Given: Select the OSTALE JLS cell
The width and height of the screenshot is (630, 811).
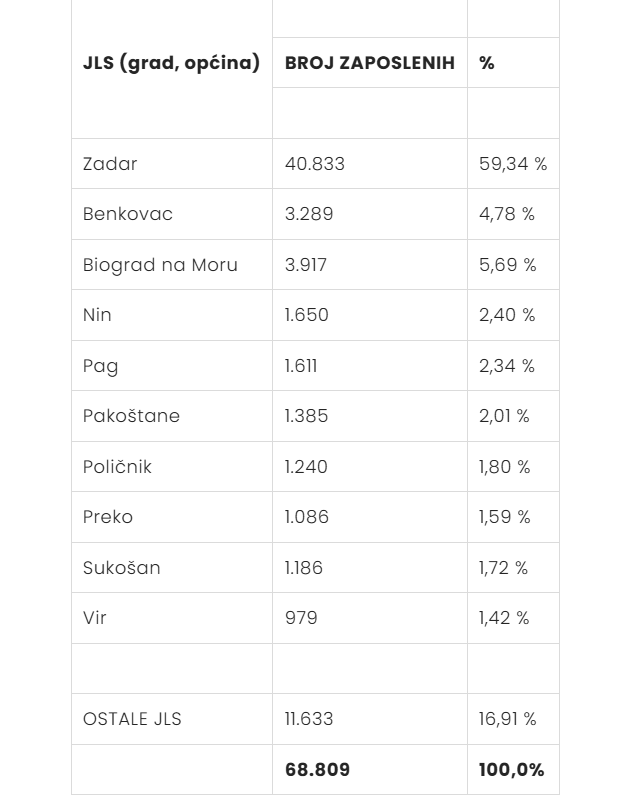Looking at the screenshot, I should click(132, 719).
